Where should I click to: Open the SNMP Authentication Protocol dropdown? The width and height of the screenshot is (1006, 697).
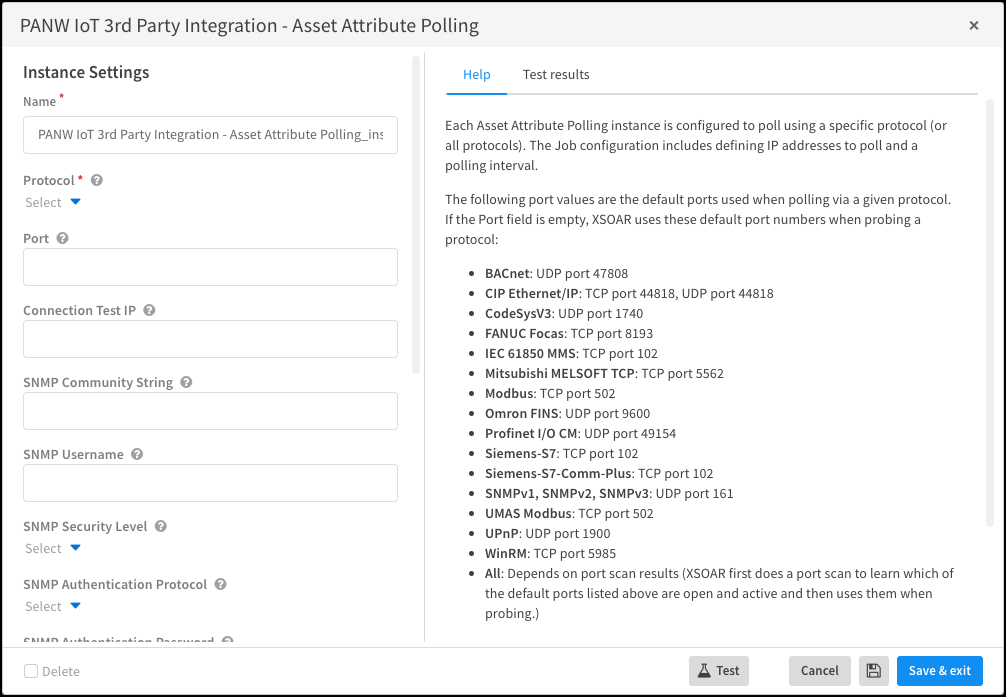[x=53, y=607]
